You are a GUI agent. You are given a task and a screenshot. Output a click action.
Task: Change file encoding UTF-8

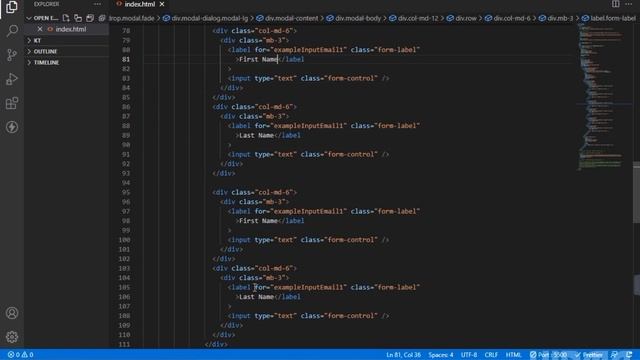(x=469, y=355)
